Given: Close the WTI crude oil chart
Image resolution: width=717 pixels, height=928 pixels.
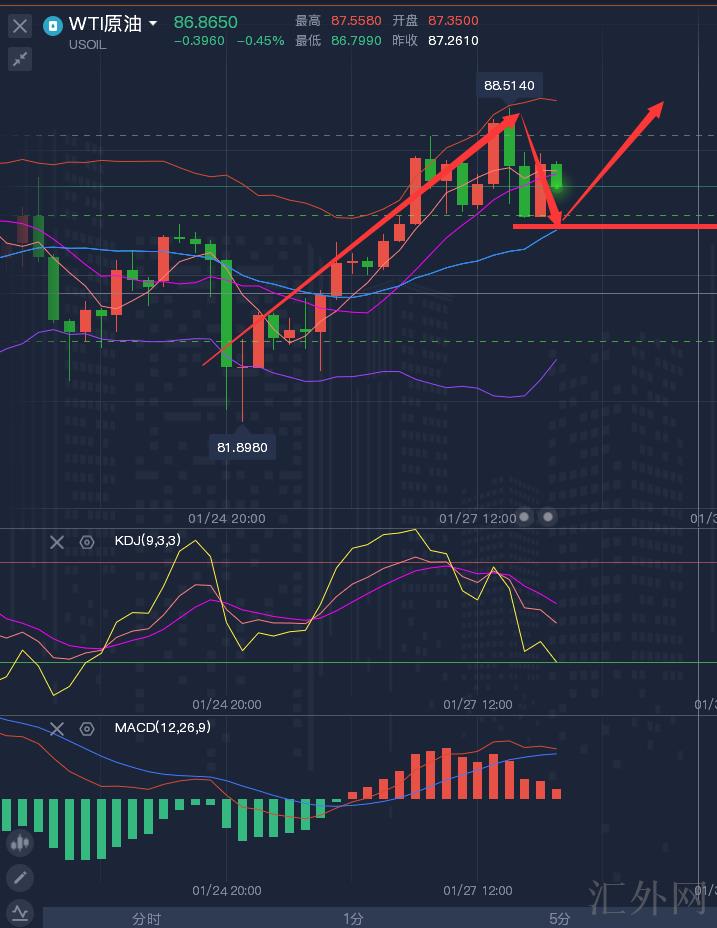Looking at the screenshot, I should pyautogui.click(x=20, y=26).
